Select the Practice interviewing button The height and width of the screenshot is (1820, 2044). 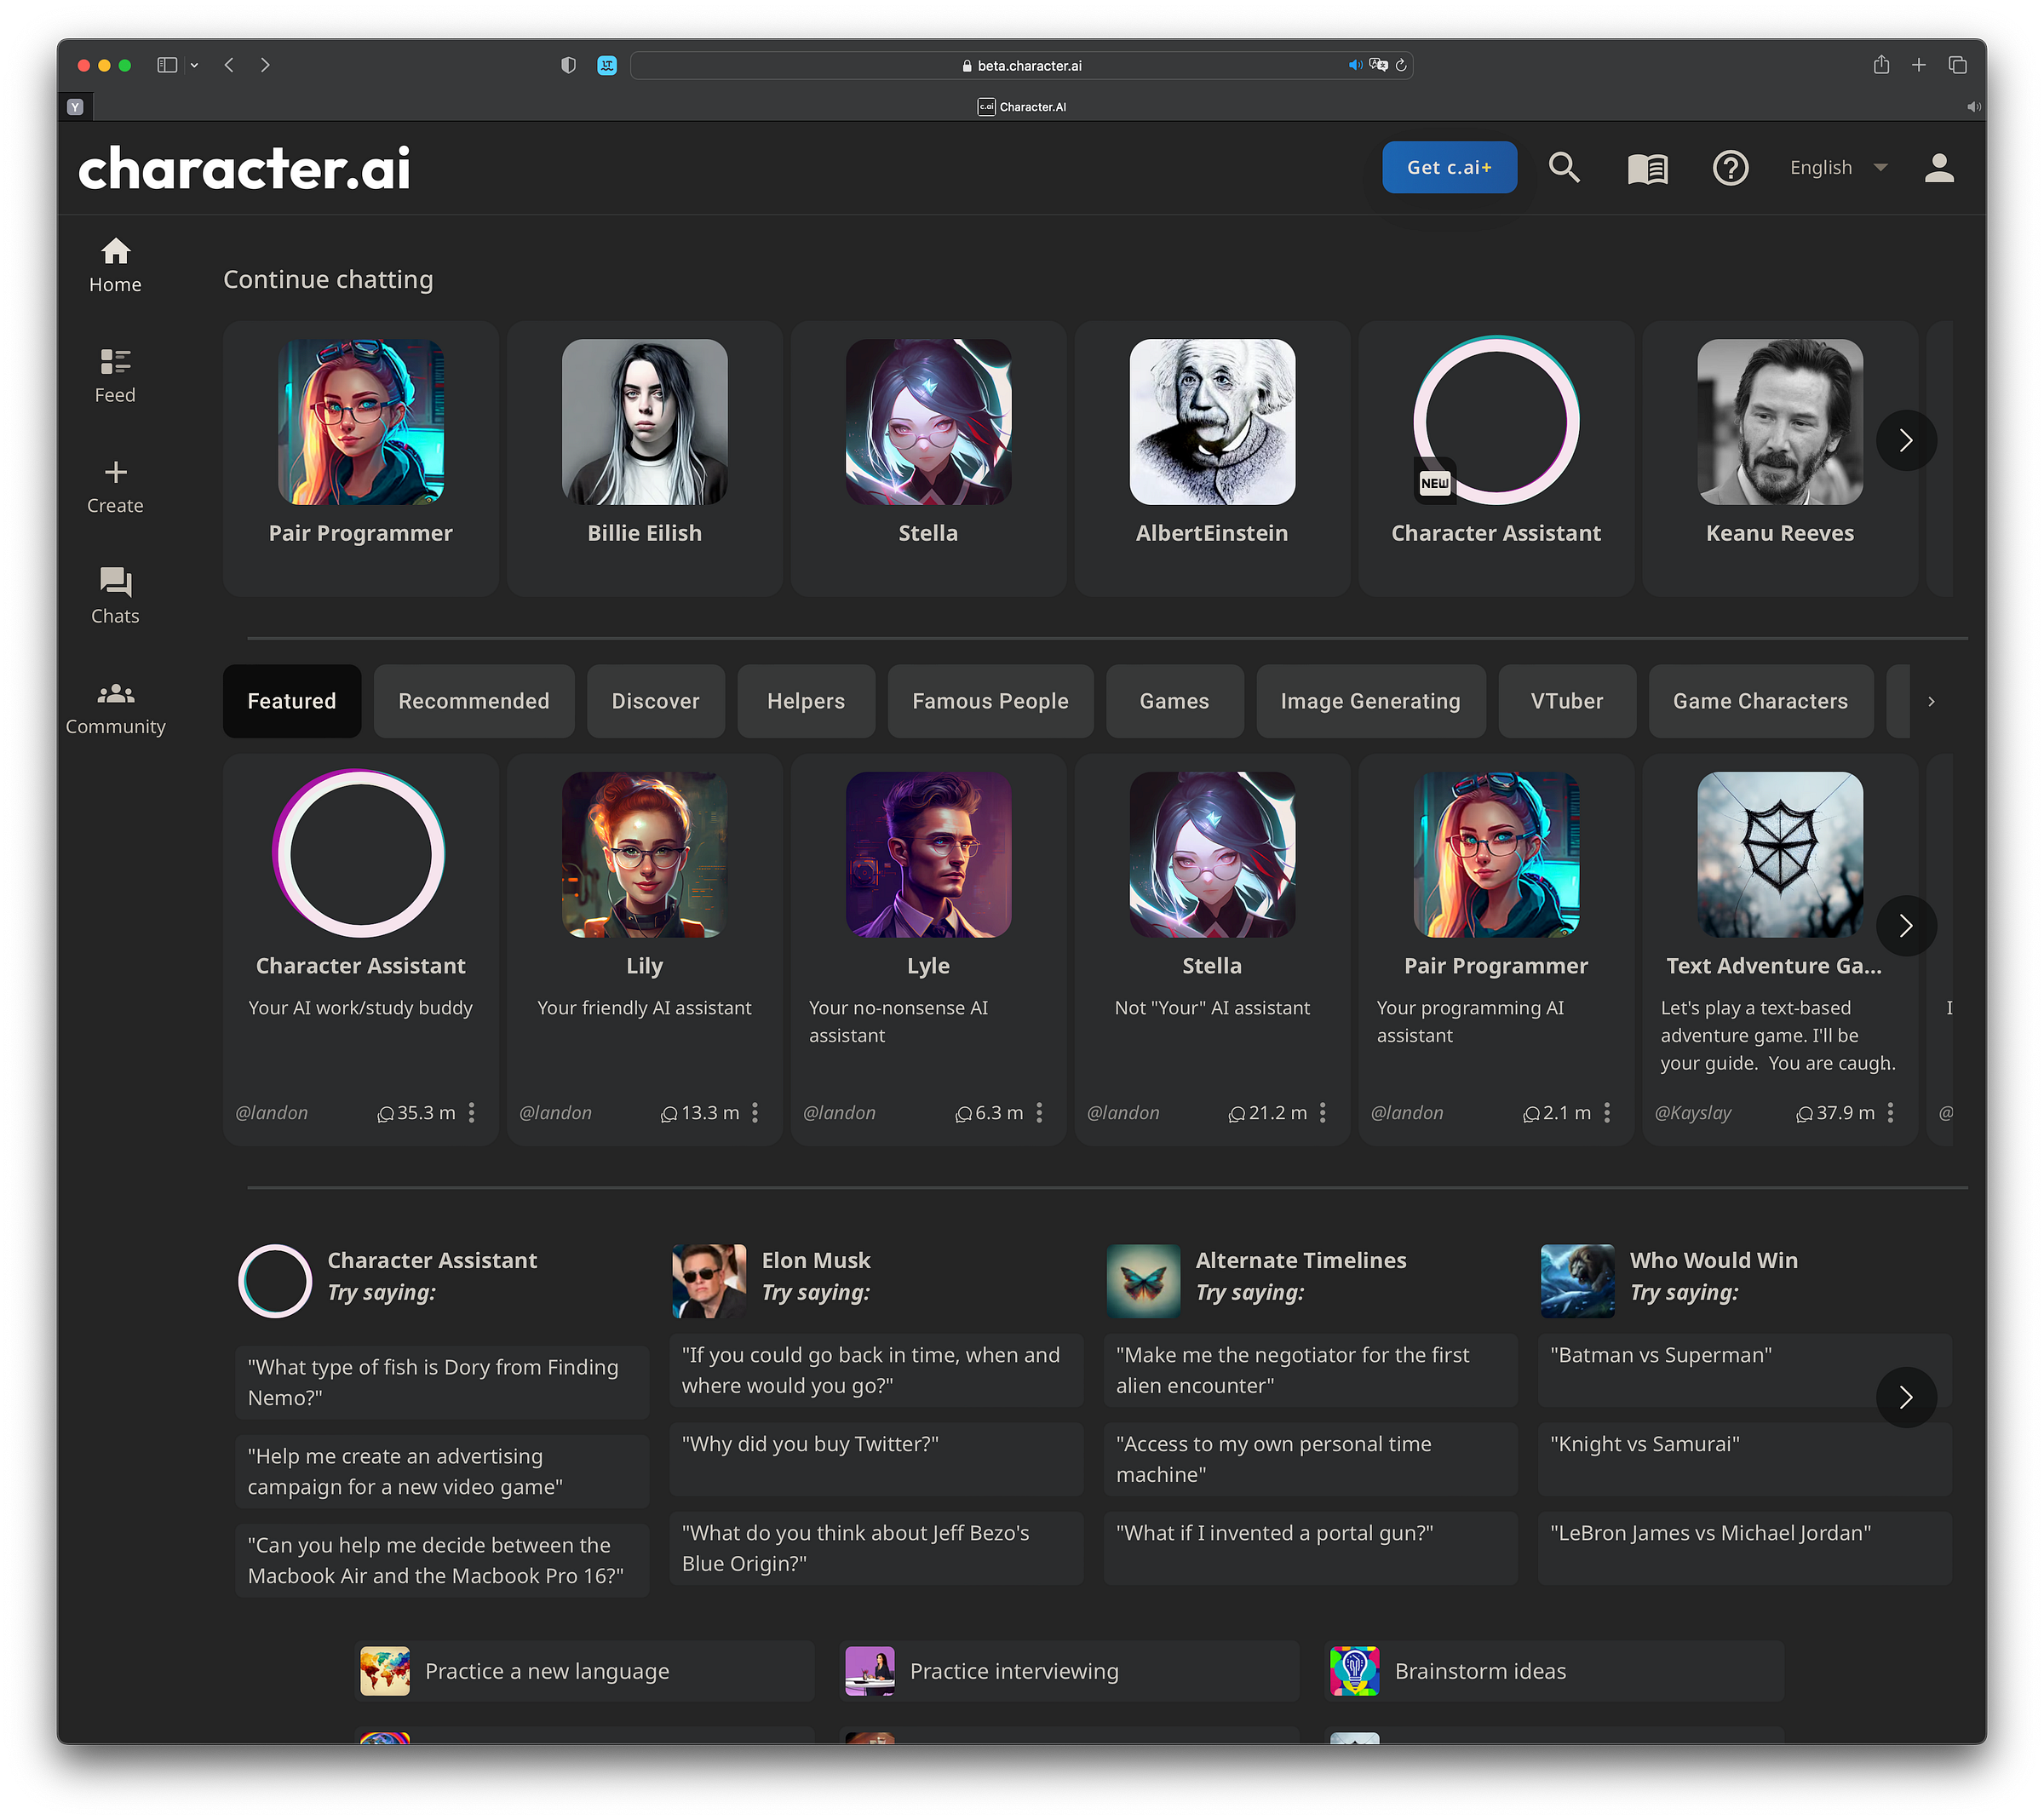click(x=1070, y=1671)
